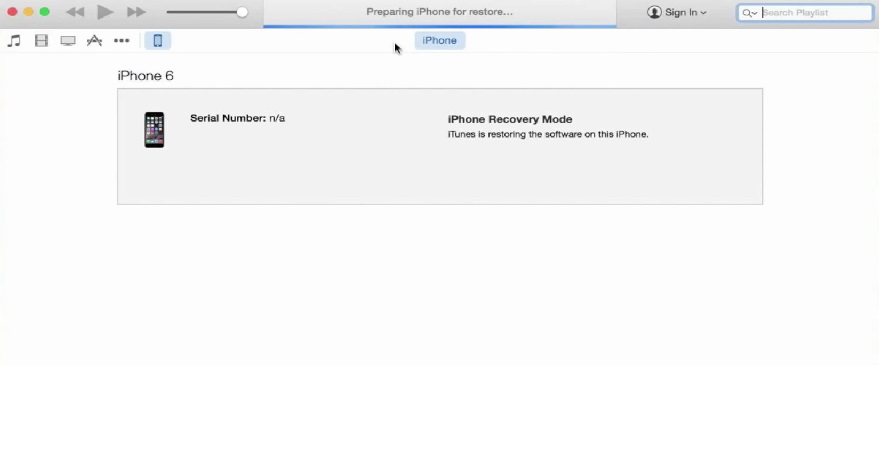Select the iPhone device icon button

pos(158,40)
